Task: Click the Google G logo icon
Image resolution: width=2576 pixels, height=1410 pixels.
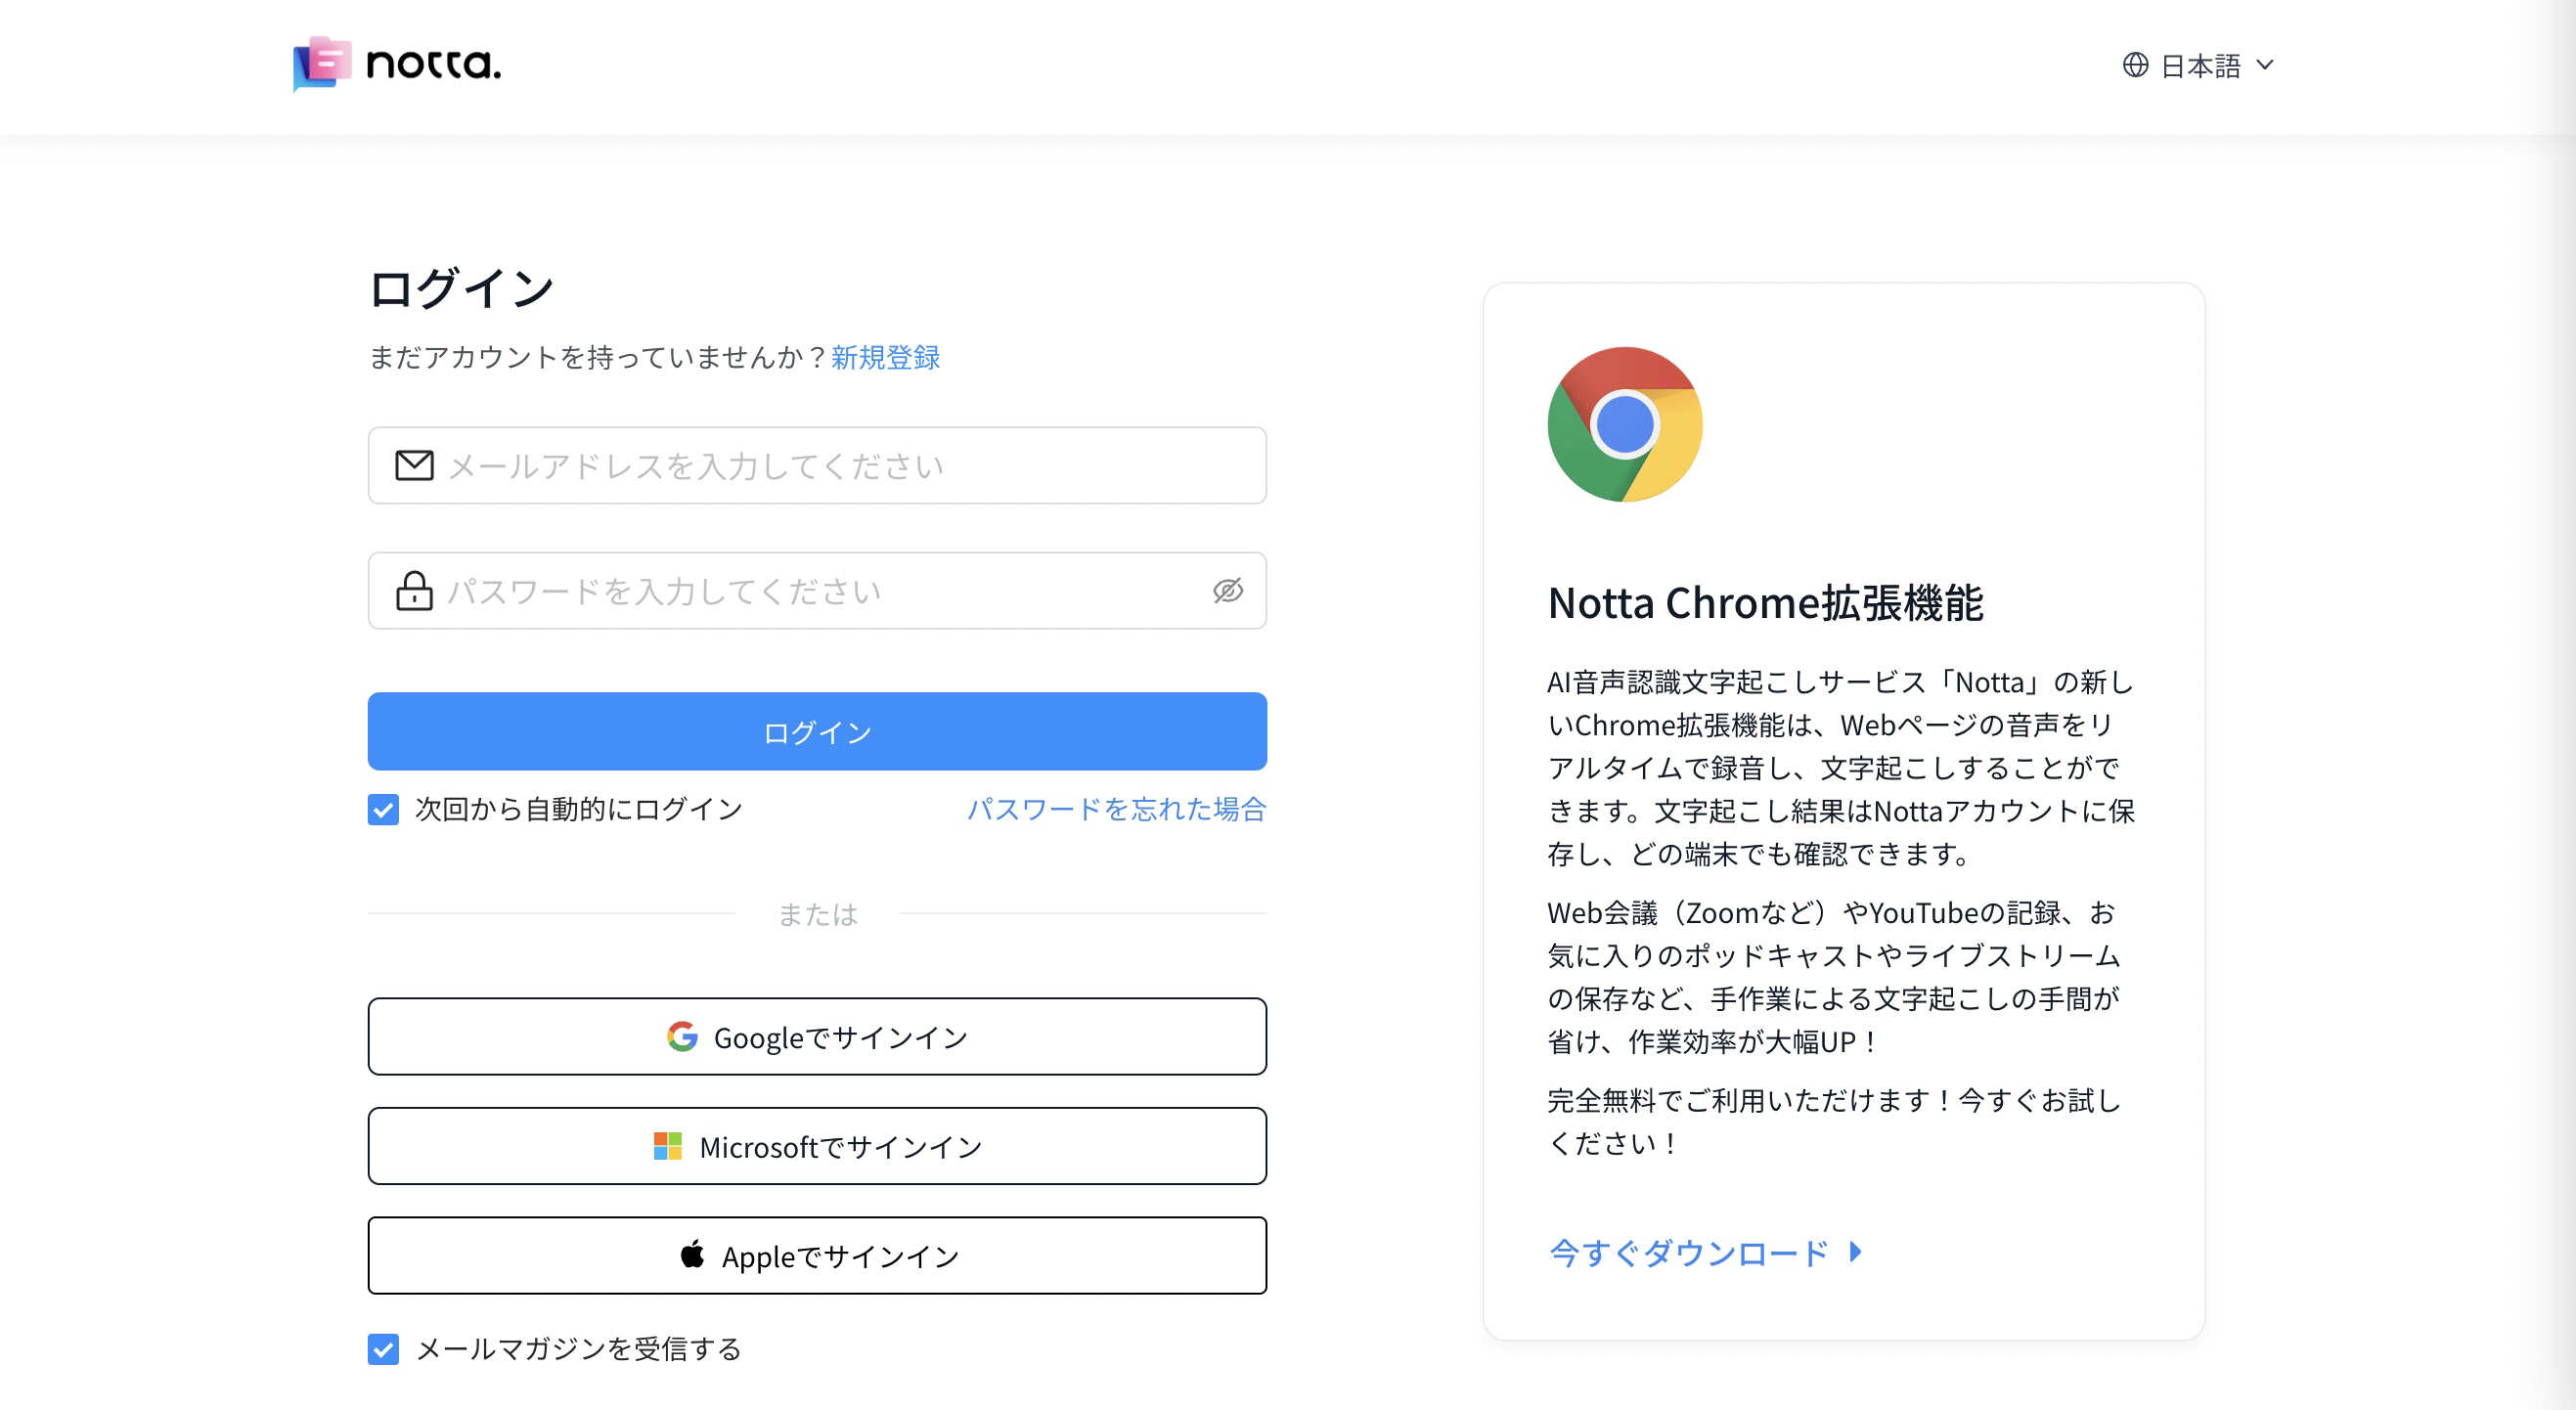Action: click(682, 1037)
